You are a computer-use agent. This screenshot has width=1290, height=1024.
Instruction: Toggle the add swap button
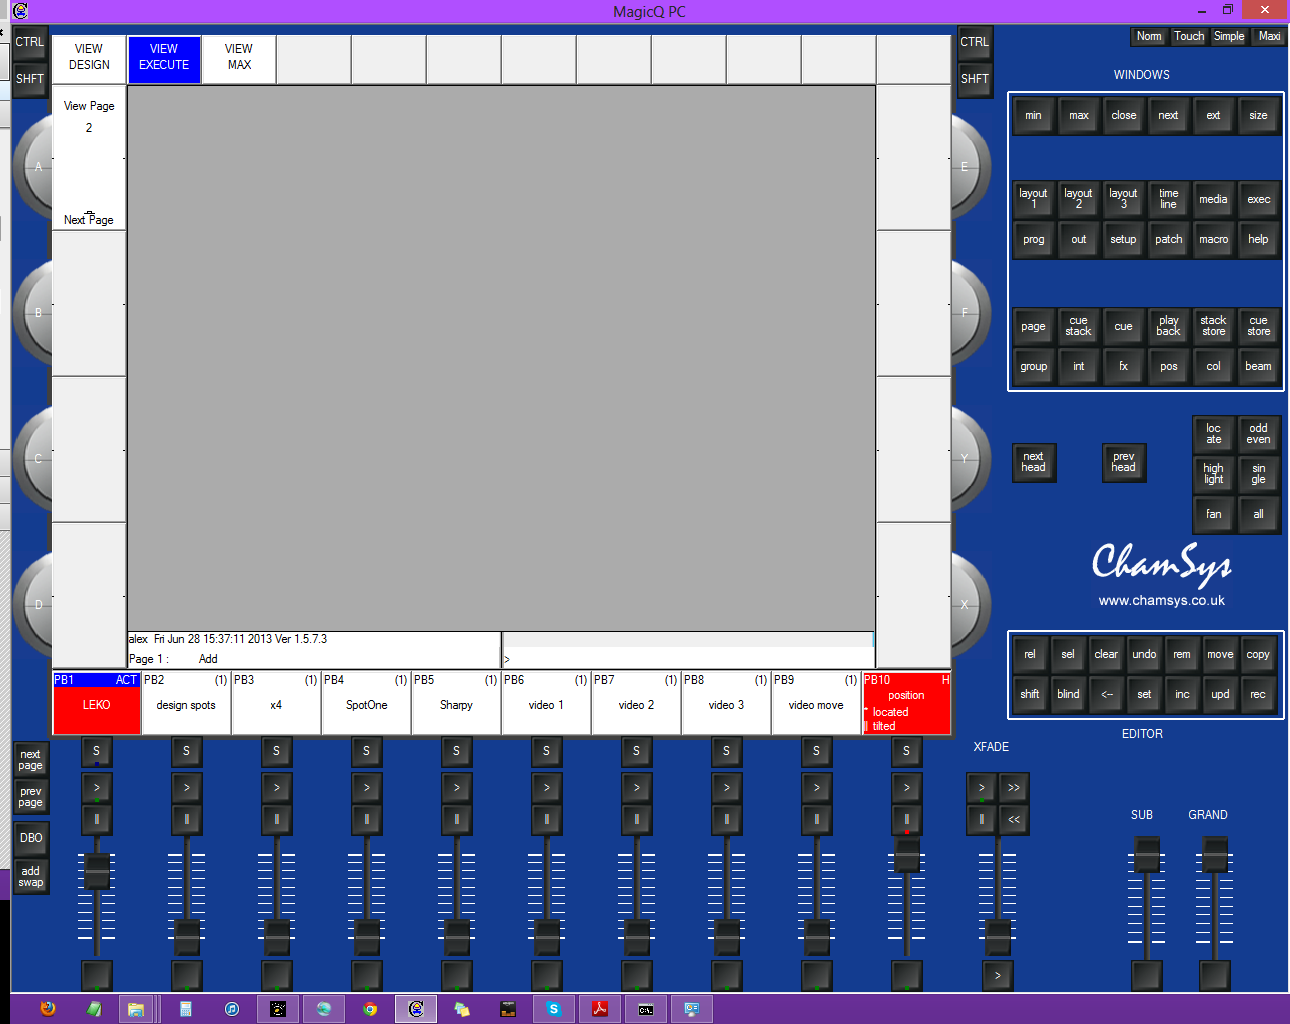(31, 877)
